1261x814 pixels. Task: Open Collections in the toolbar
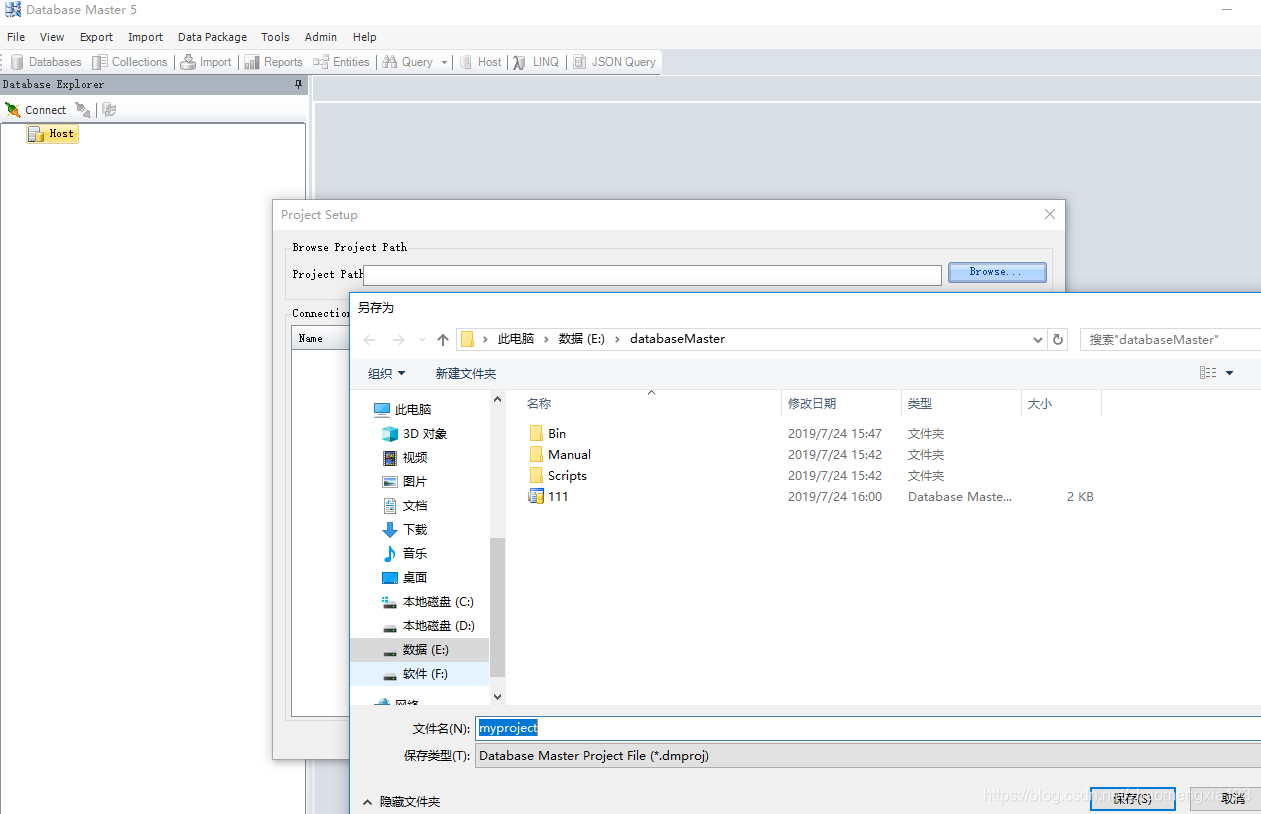pyautogui.click(x=130, y=62)
